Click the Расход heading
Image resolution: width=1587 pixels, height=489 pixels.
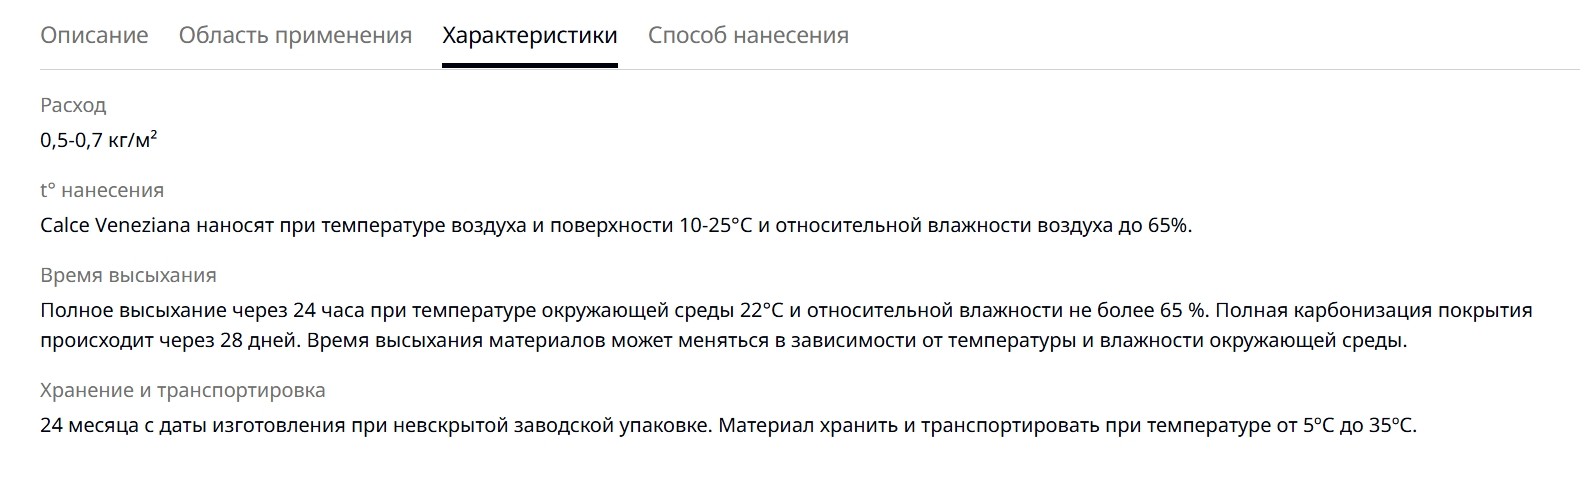(x=73, y=105)
